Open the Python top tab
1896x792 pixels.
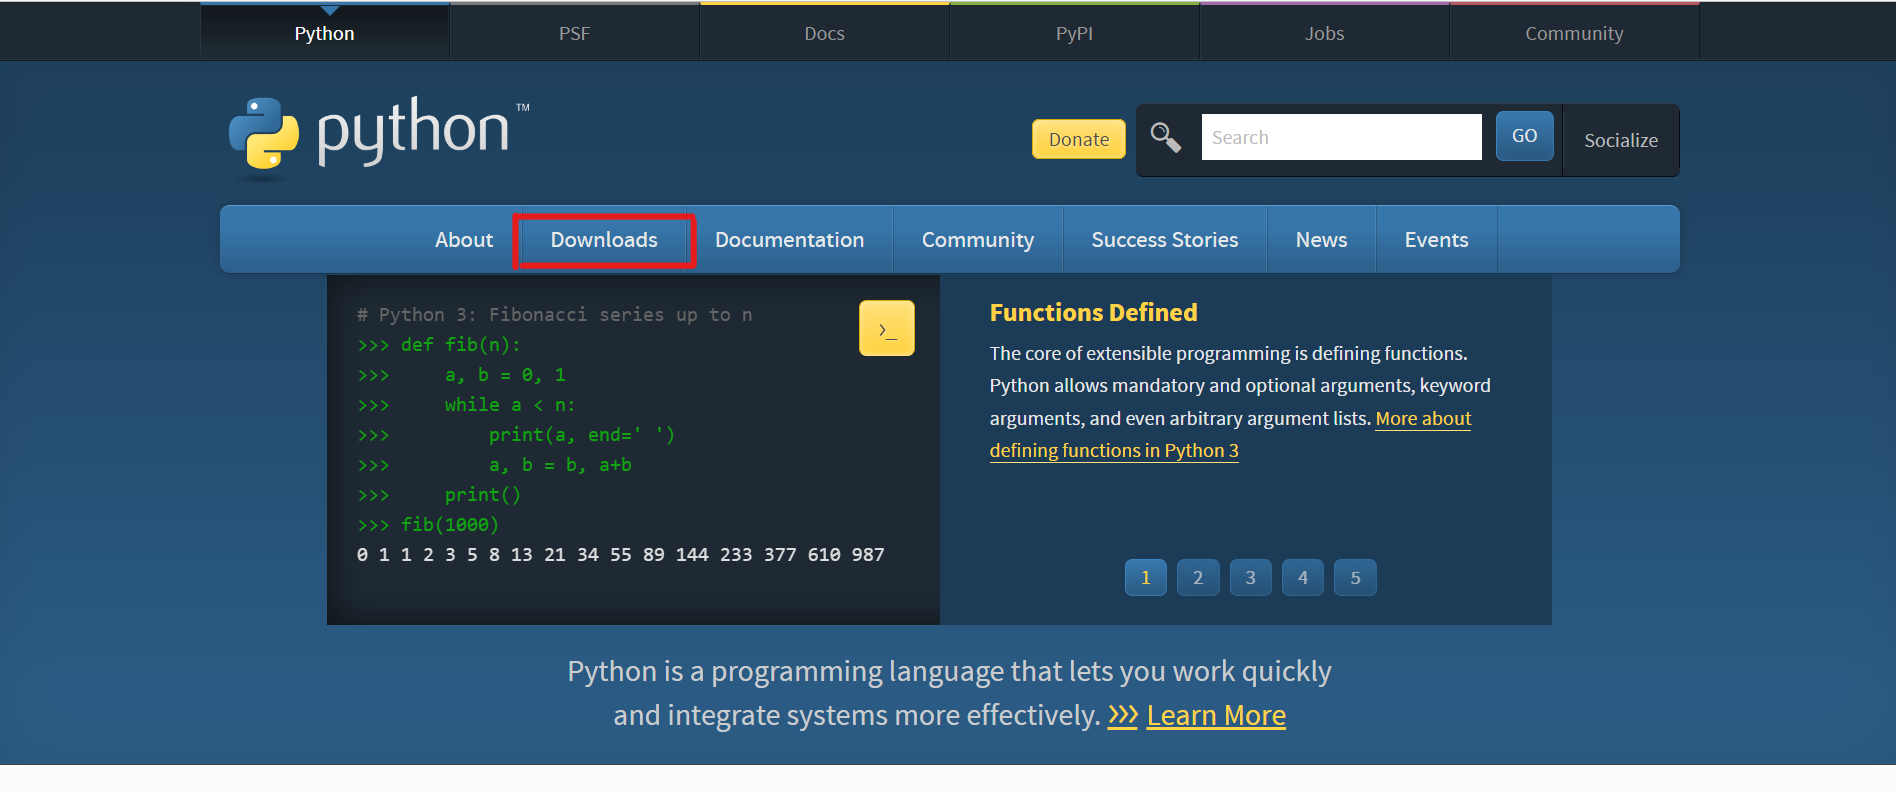pos(325,33)
